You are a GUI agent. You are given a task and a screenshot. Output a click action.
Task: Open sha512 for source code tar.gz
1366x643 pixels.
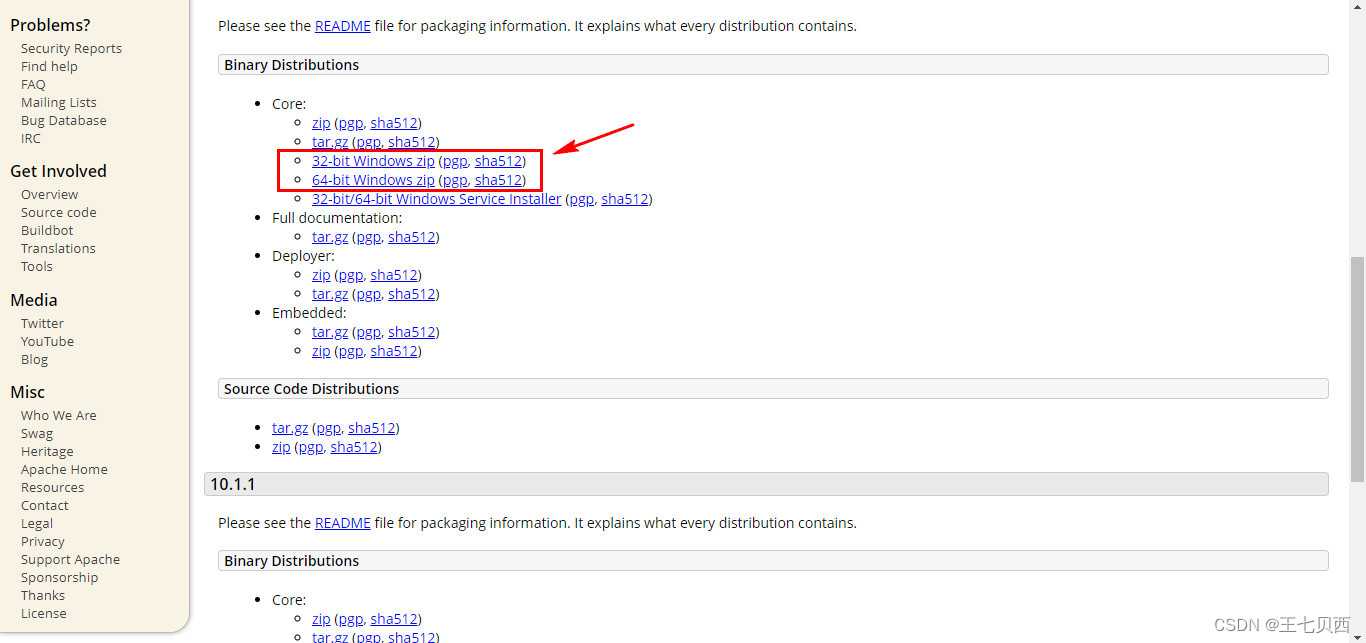click(372, 428)
